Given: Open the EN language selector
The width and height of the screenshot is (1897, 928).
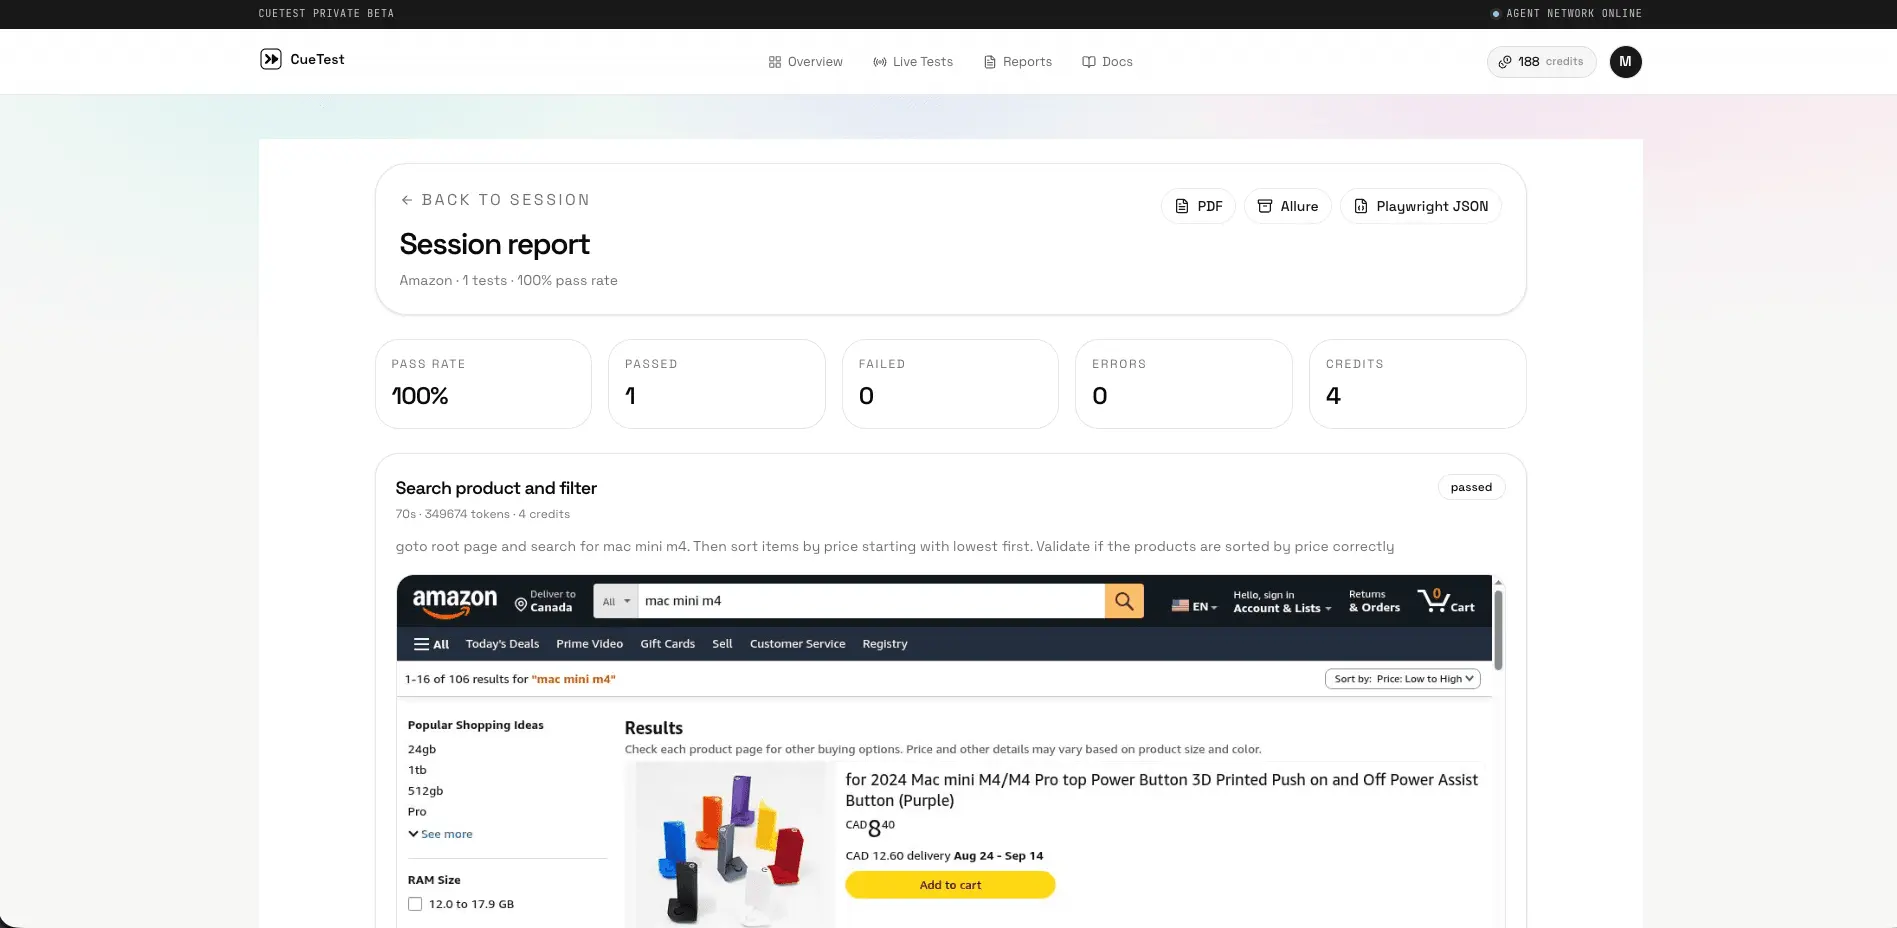Looking at the screenshot, I should (1194, 606).
